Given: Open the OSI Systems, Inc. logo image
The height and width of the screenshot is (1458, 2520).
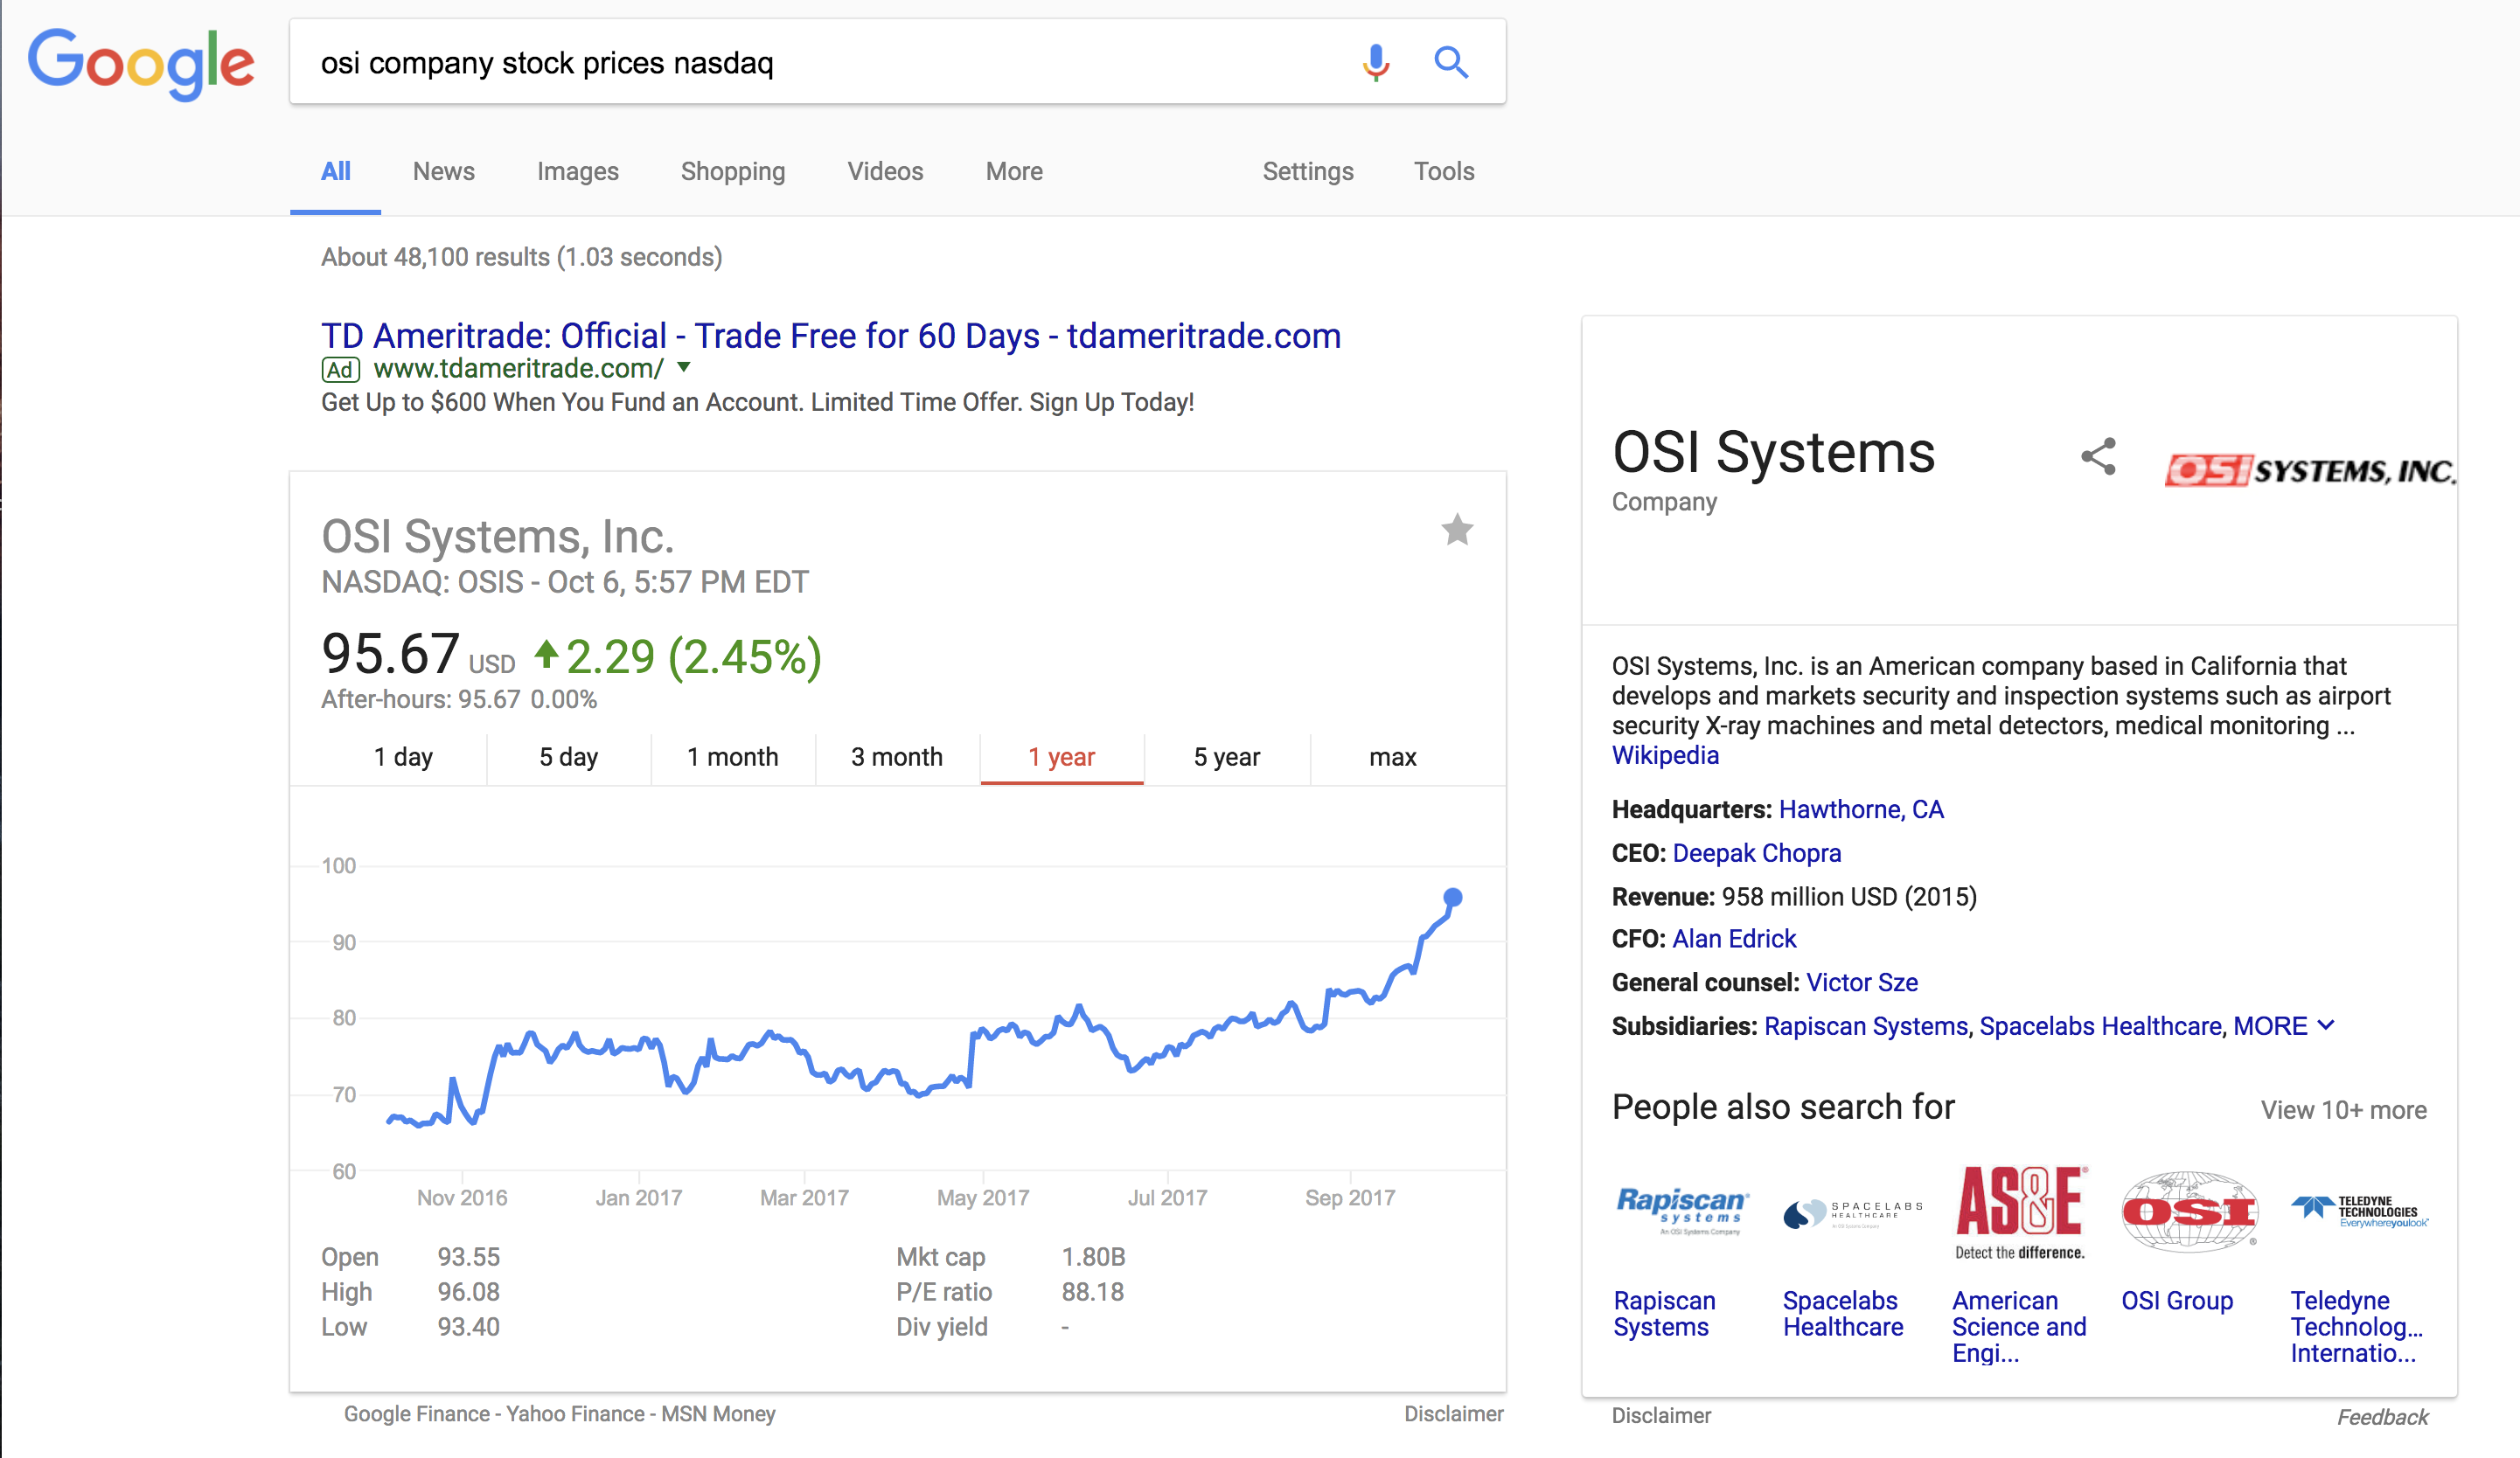Looking at the screenshot, I should pos(2310,470).
